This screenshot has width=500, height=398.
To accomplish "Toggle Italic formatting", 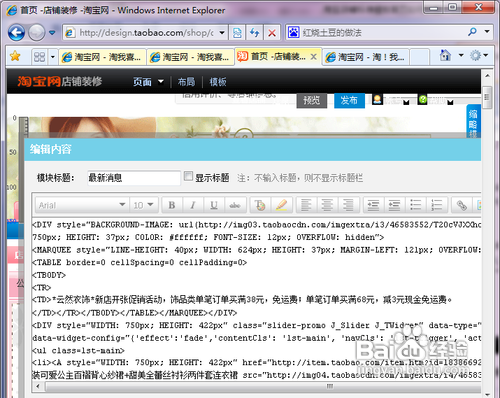I will 193,205.
